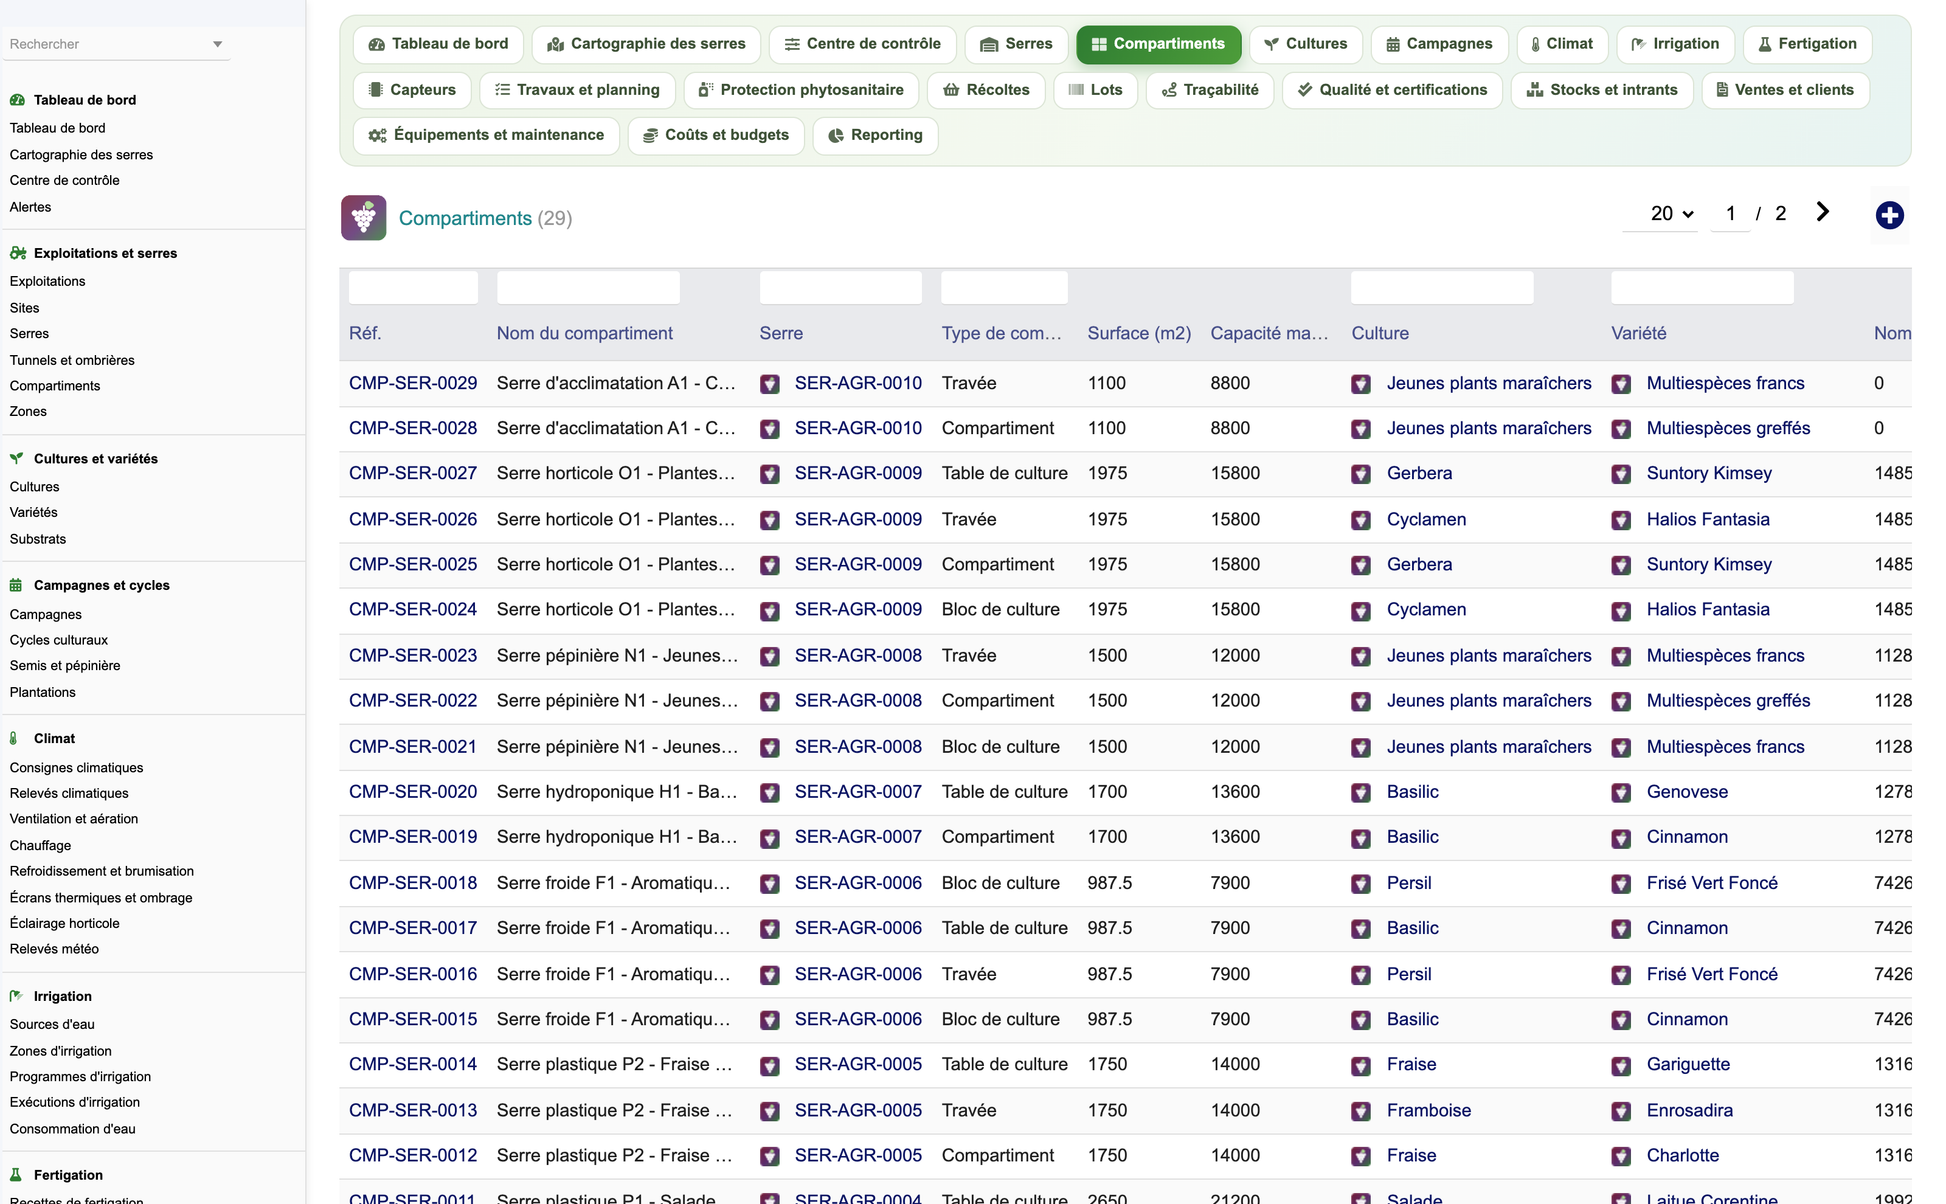Open the Cinnamon link in row CMP-SER-0019

pos(1687,836)
